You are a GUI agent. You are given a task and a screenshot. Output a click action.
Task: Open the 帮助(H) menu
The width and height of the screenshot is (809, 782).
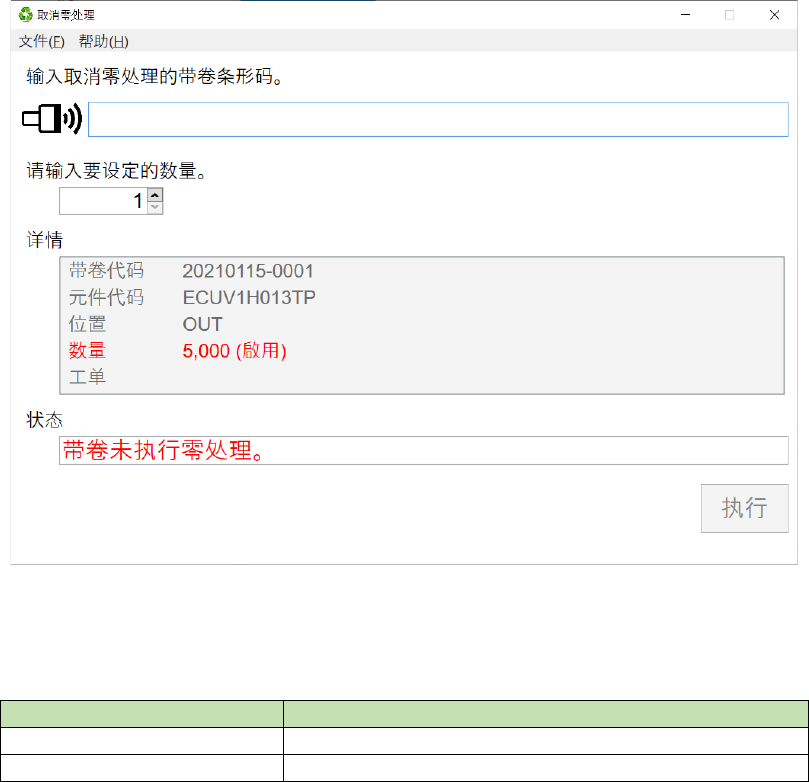point(103,41)
